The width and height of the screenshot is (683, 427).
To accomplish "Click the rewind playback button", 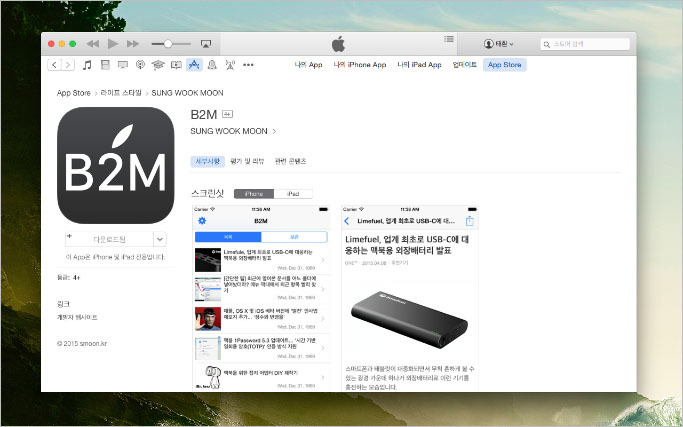I will pos(93,44).
